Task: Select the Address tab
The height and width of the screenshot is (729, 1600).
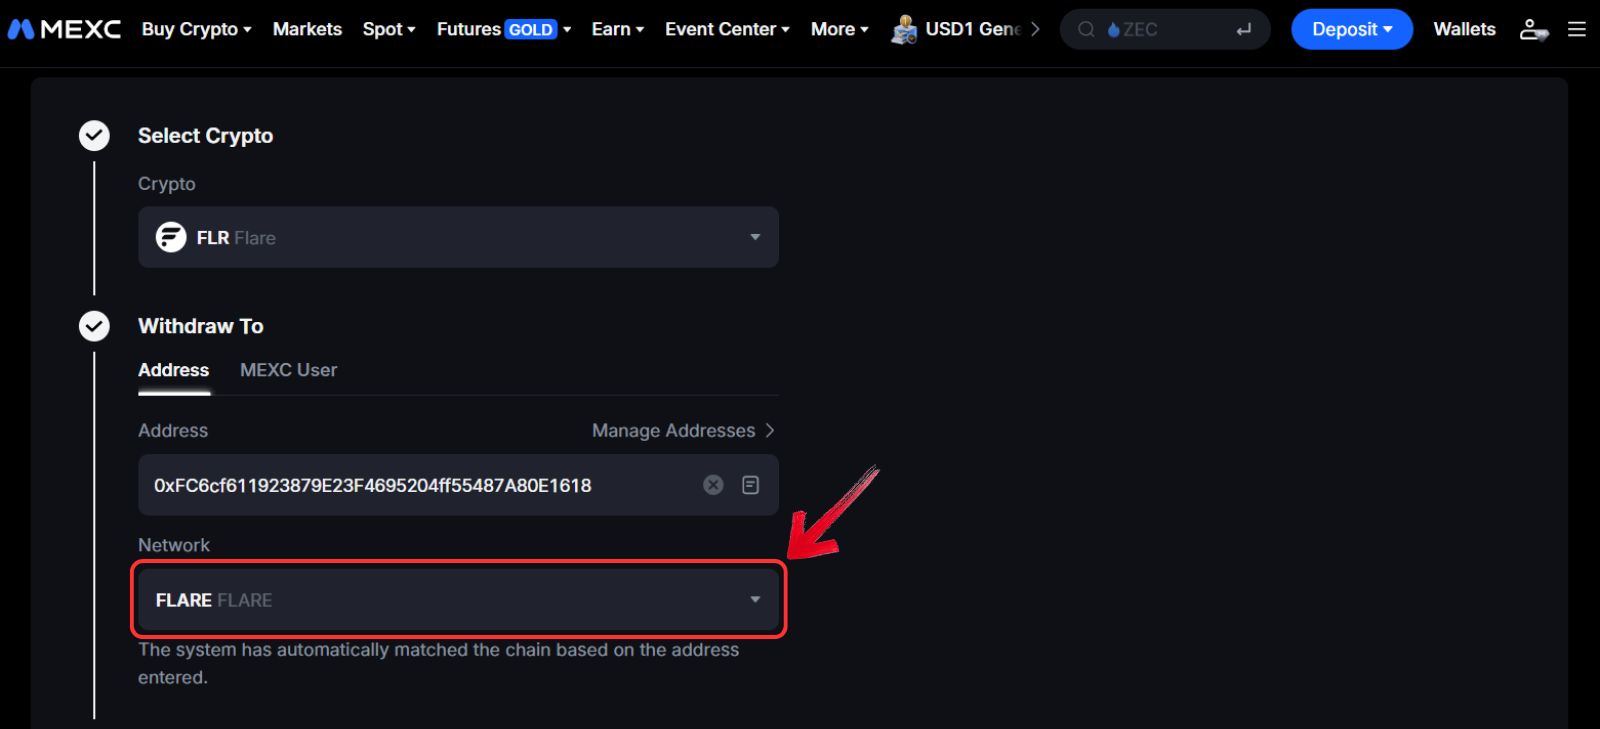Action: [x=173, y=370]
